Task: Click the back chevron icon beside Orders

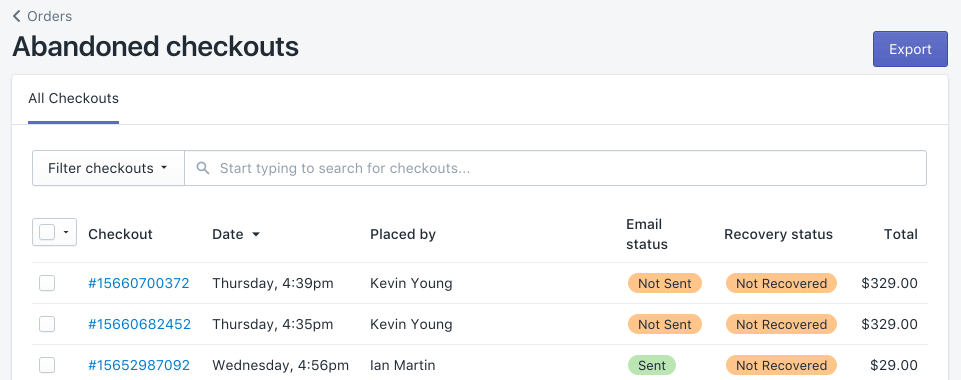Action: click(17, 16)
